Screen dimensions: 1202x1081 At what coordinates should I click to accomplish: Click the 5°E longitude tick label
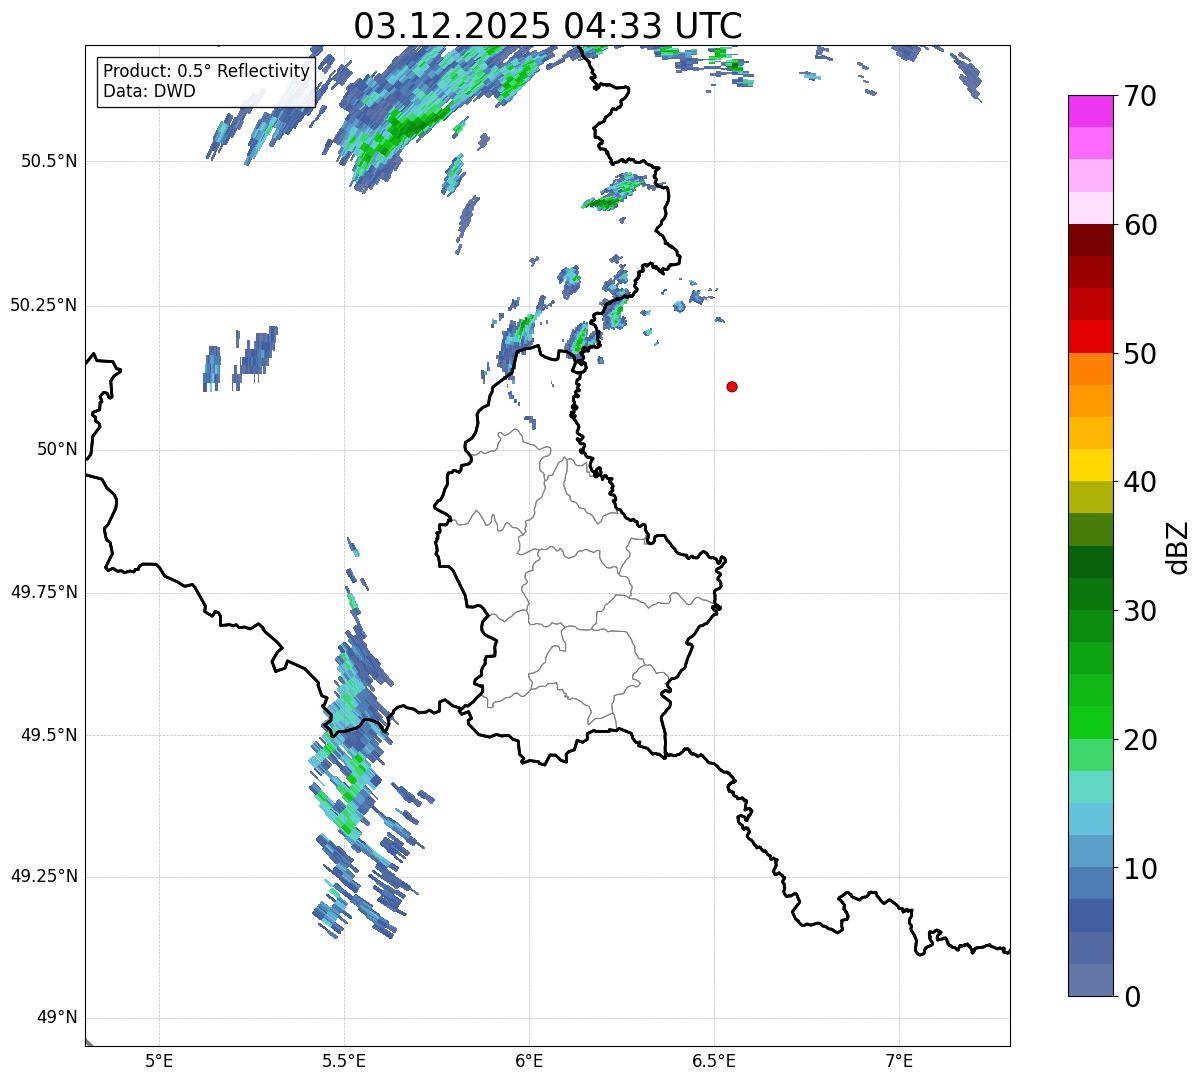pos(159,1060)
